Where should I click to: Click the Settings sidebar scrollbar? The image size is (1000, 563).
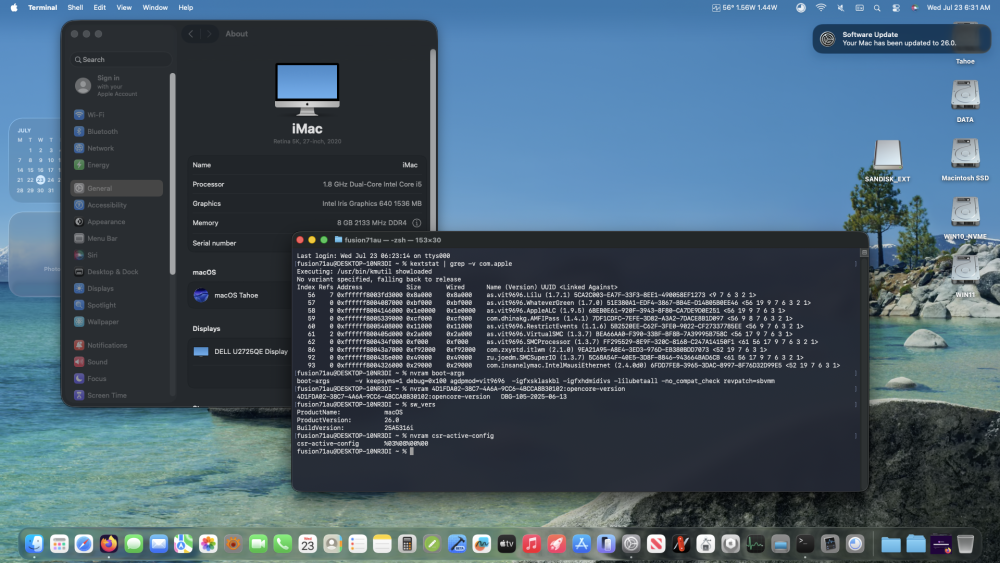(172, 173)
